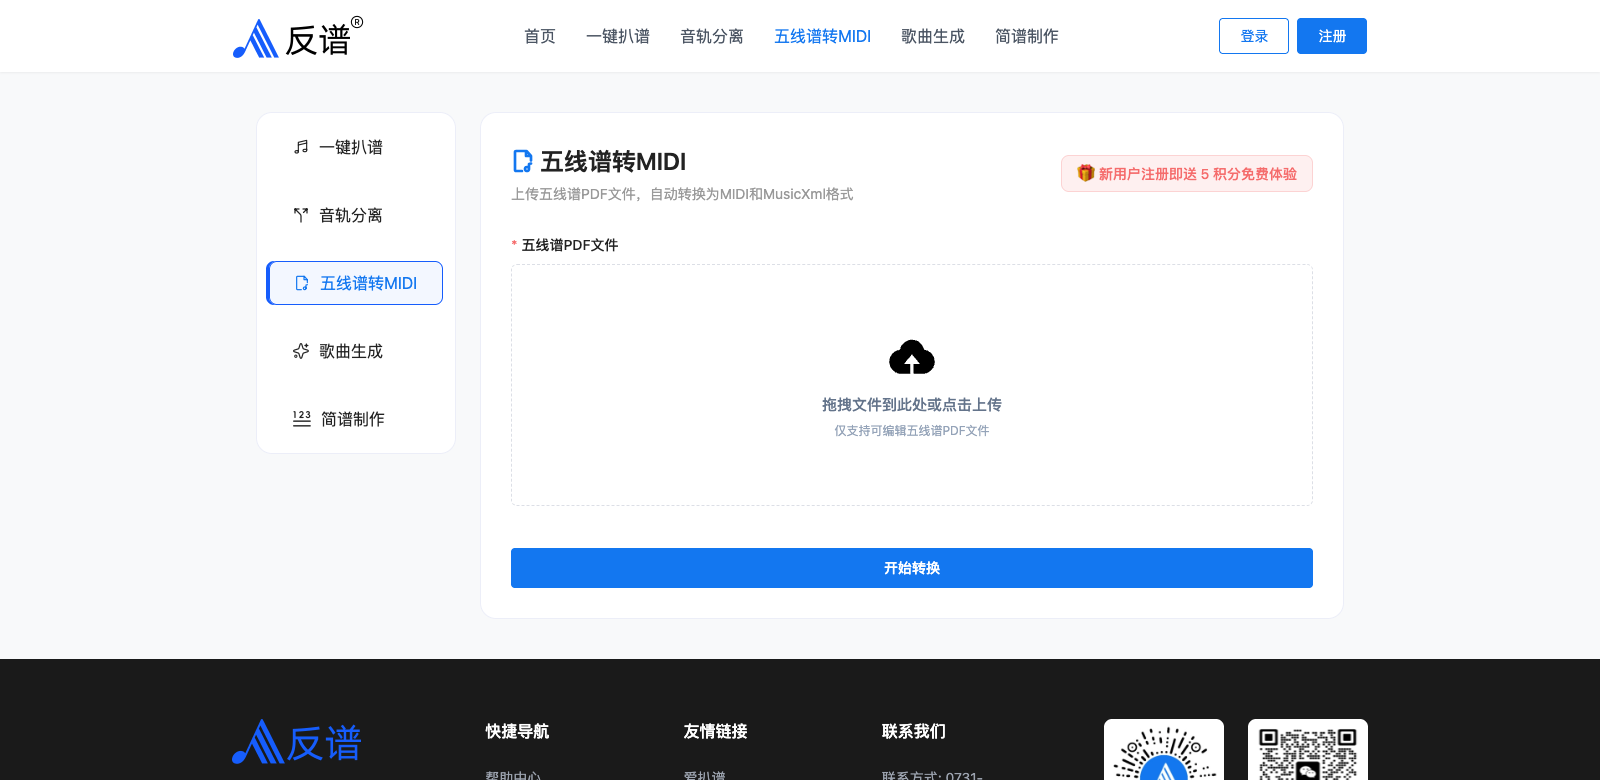Click the 反谱 logo in the footer
This screenshot has width=1600, height=780.
coord(297,743)
